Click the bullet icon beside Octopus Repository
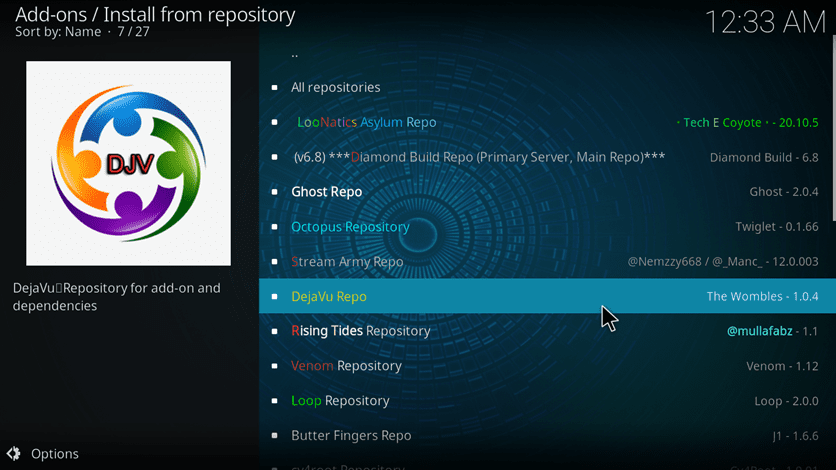 point(275,227)
